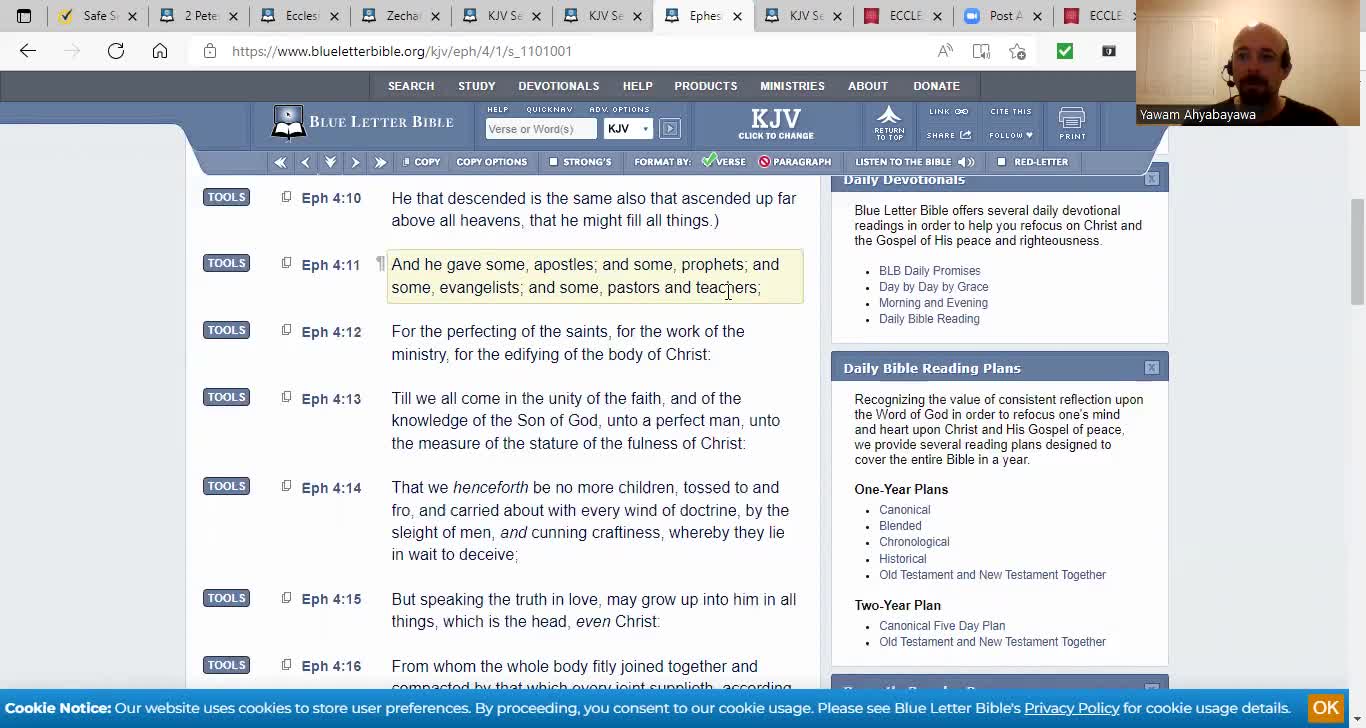Image resolution: width=1366 pixels, height=728 pixels.
Task: Open Canonical Five Day Plan link
Action: coord(942,626)
